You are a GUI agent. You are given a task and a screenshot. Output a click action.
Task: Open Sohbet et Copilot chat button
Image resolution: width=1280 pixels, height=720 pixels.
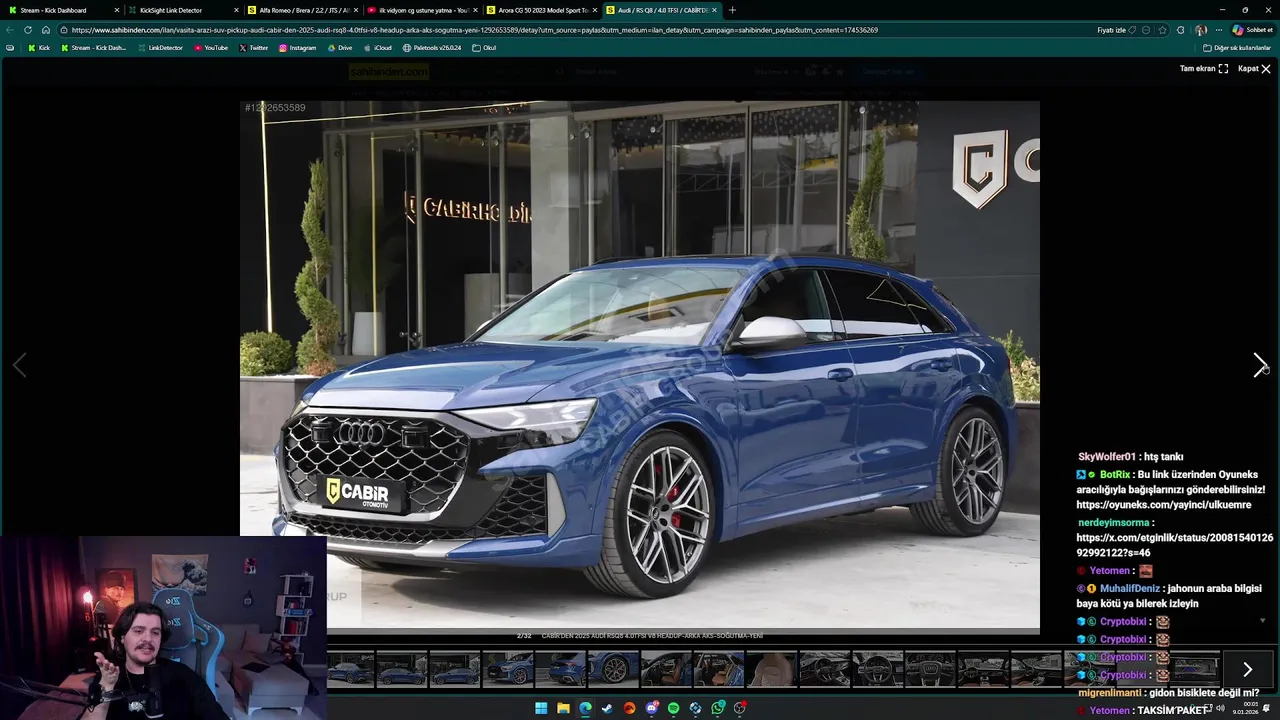1252,30
